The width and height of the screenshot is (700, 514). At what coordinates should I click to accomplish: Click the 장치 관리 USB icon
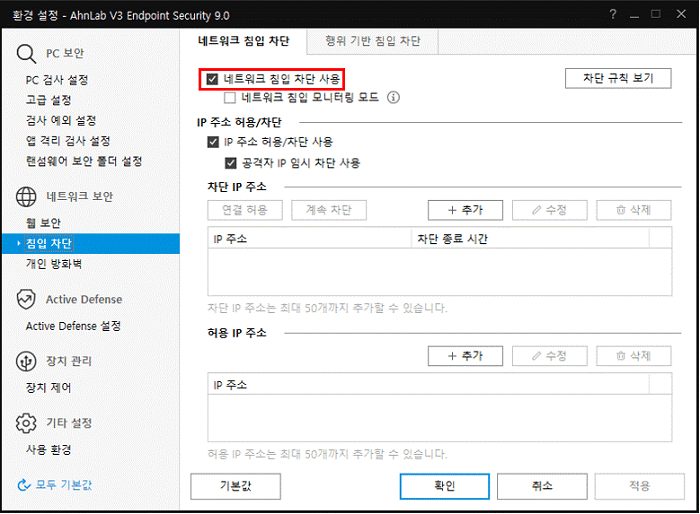click(x=26, y=361)
